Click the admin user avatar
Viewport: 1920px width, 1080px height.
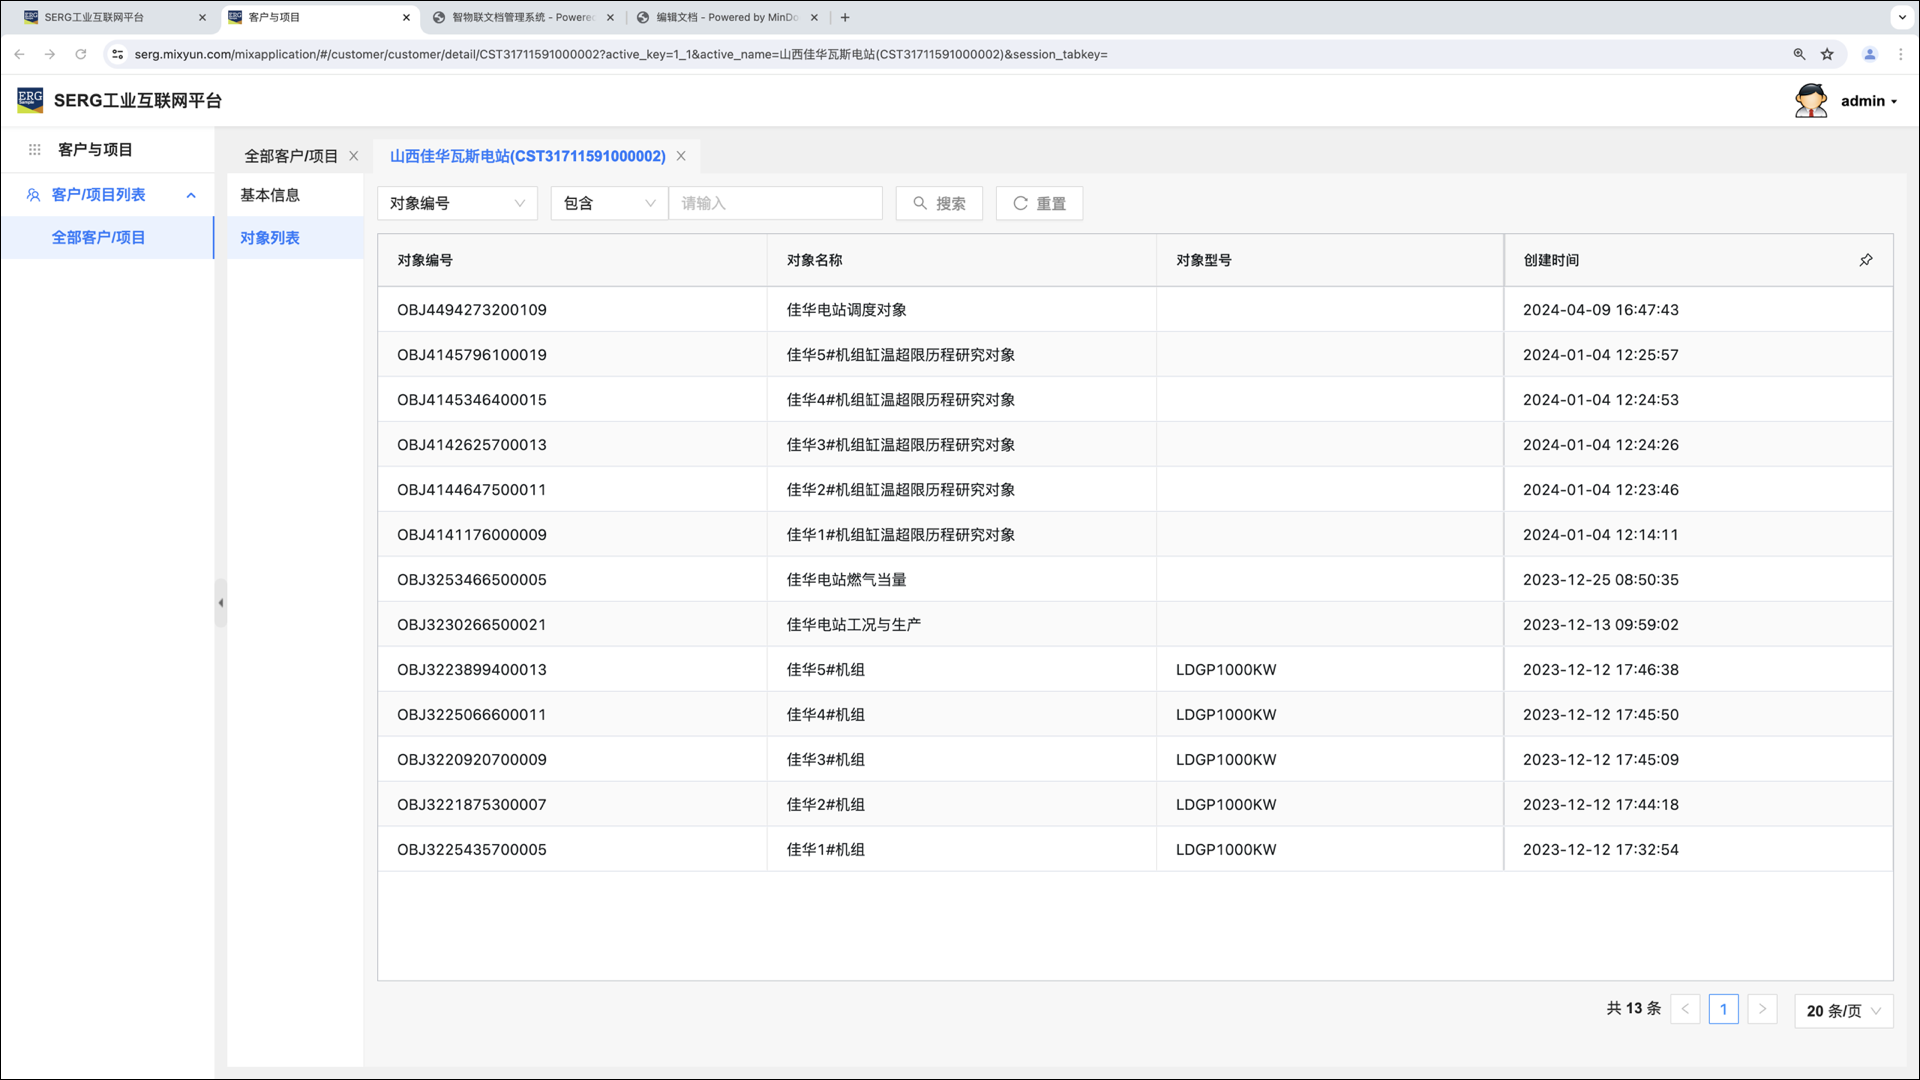tap(1811, 101)
